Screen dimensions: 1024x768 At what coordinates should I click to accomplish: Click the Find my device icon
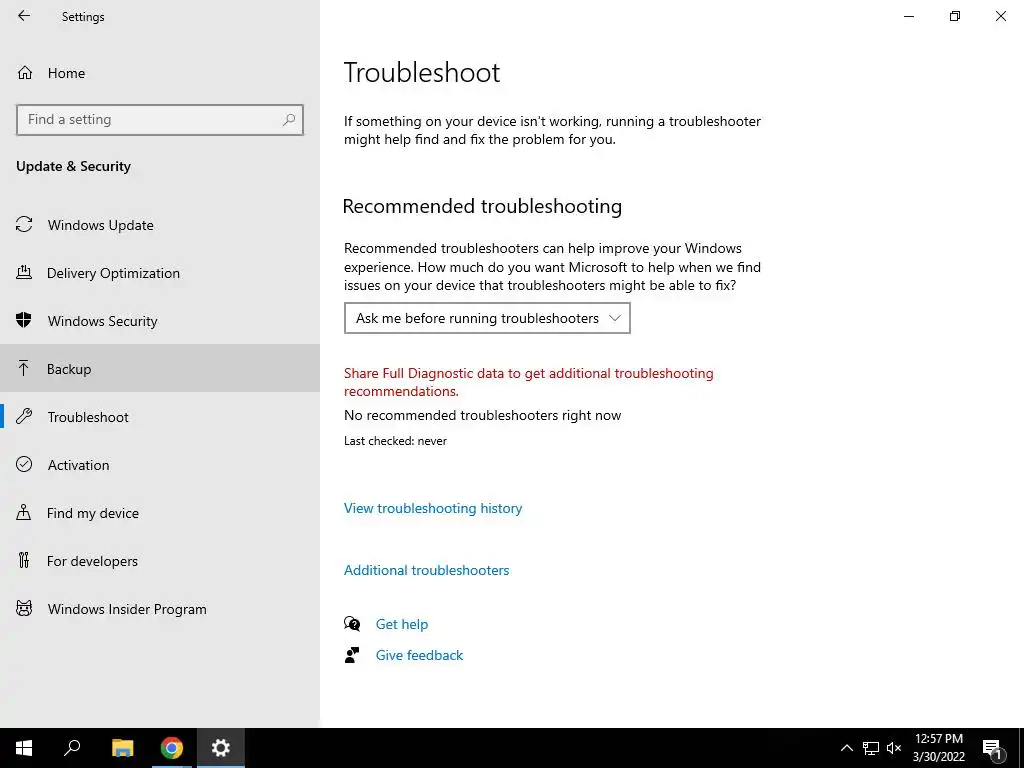(24, 512)
